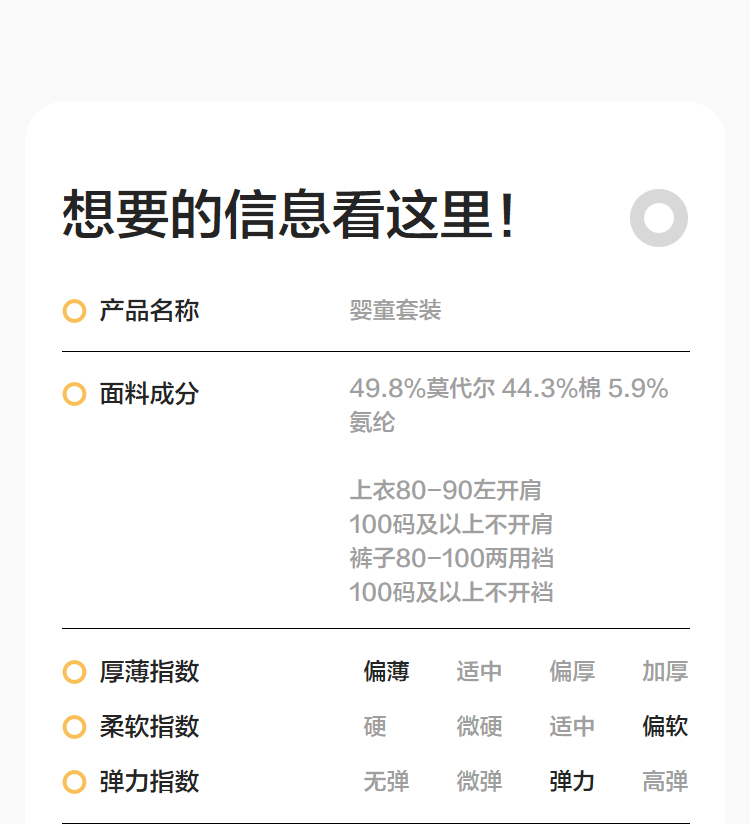
Task: Click the 婴童套装 product name text
Action: [x=395, y=311]
